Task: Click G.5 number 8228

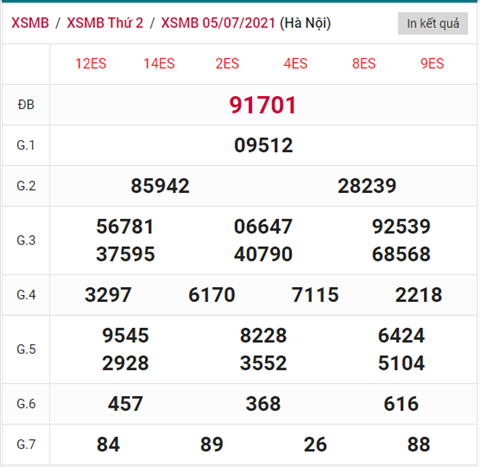Action: click(263, 336)
